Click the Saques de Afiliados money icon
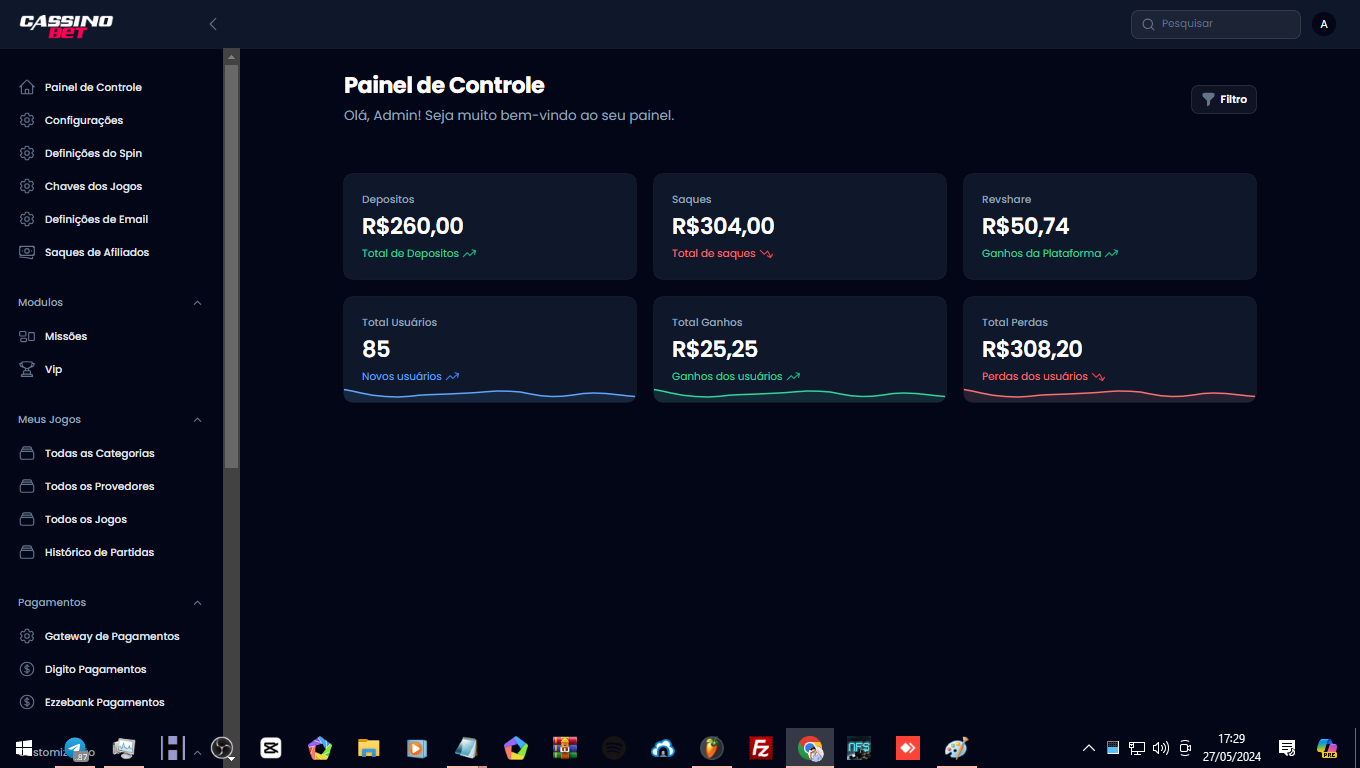The width and height of the screenshot is (1360, 768). coord(27,252)
